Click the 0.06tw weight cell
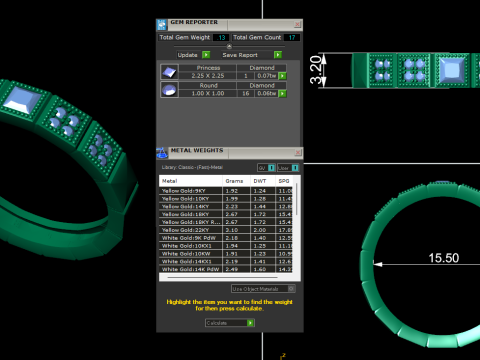Viewport: 480px width, 360px height. click(x=267, y=94)
